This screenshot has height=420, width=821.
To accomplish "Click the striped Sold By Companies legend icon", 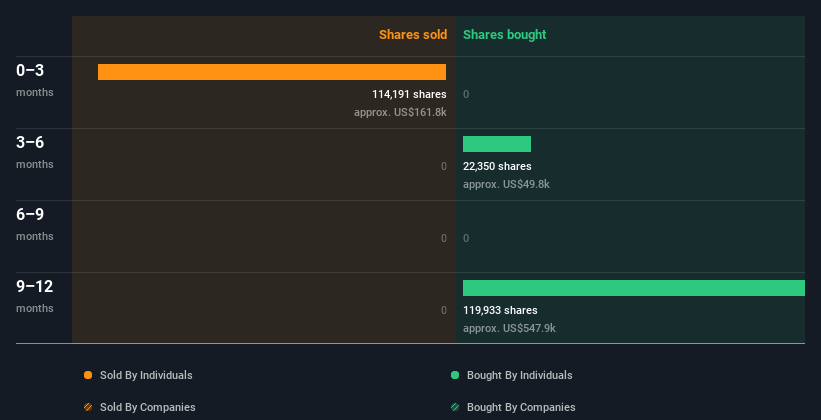I will click(88, 407).
